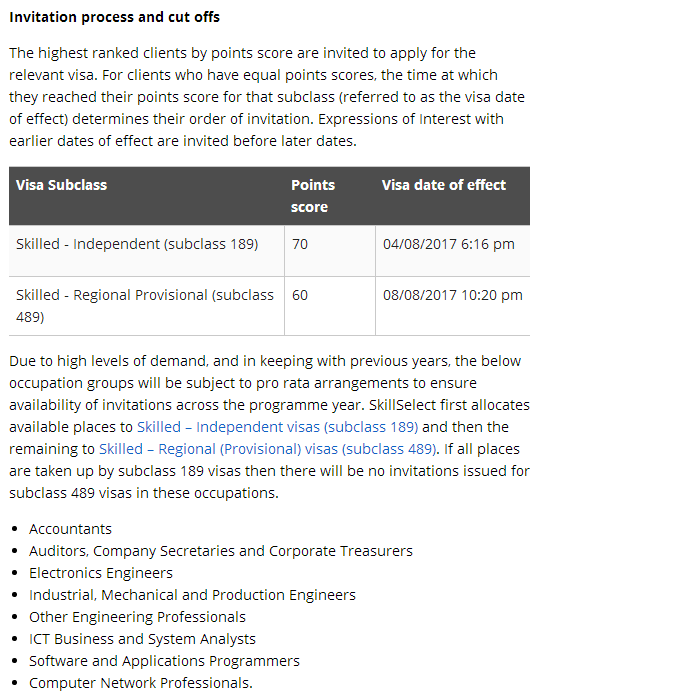Image resolution: width=700 pixels, height=697 pixels.
Task: Select the Electronics Engineers list item
Action: pyautogui.click(x=101, y=573)
